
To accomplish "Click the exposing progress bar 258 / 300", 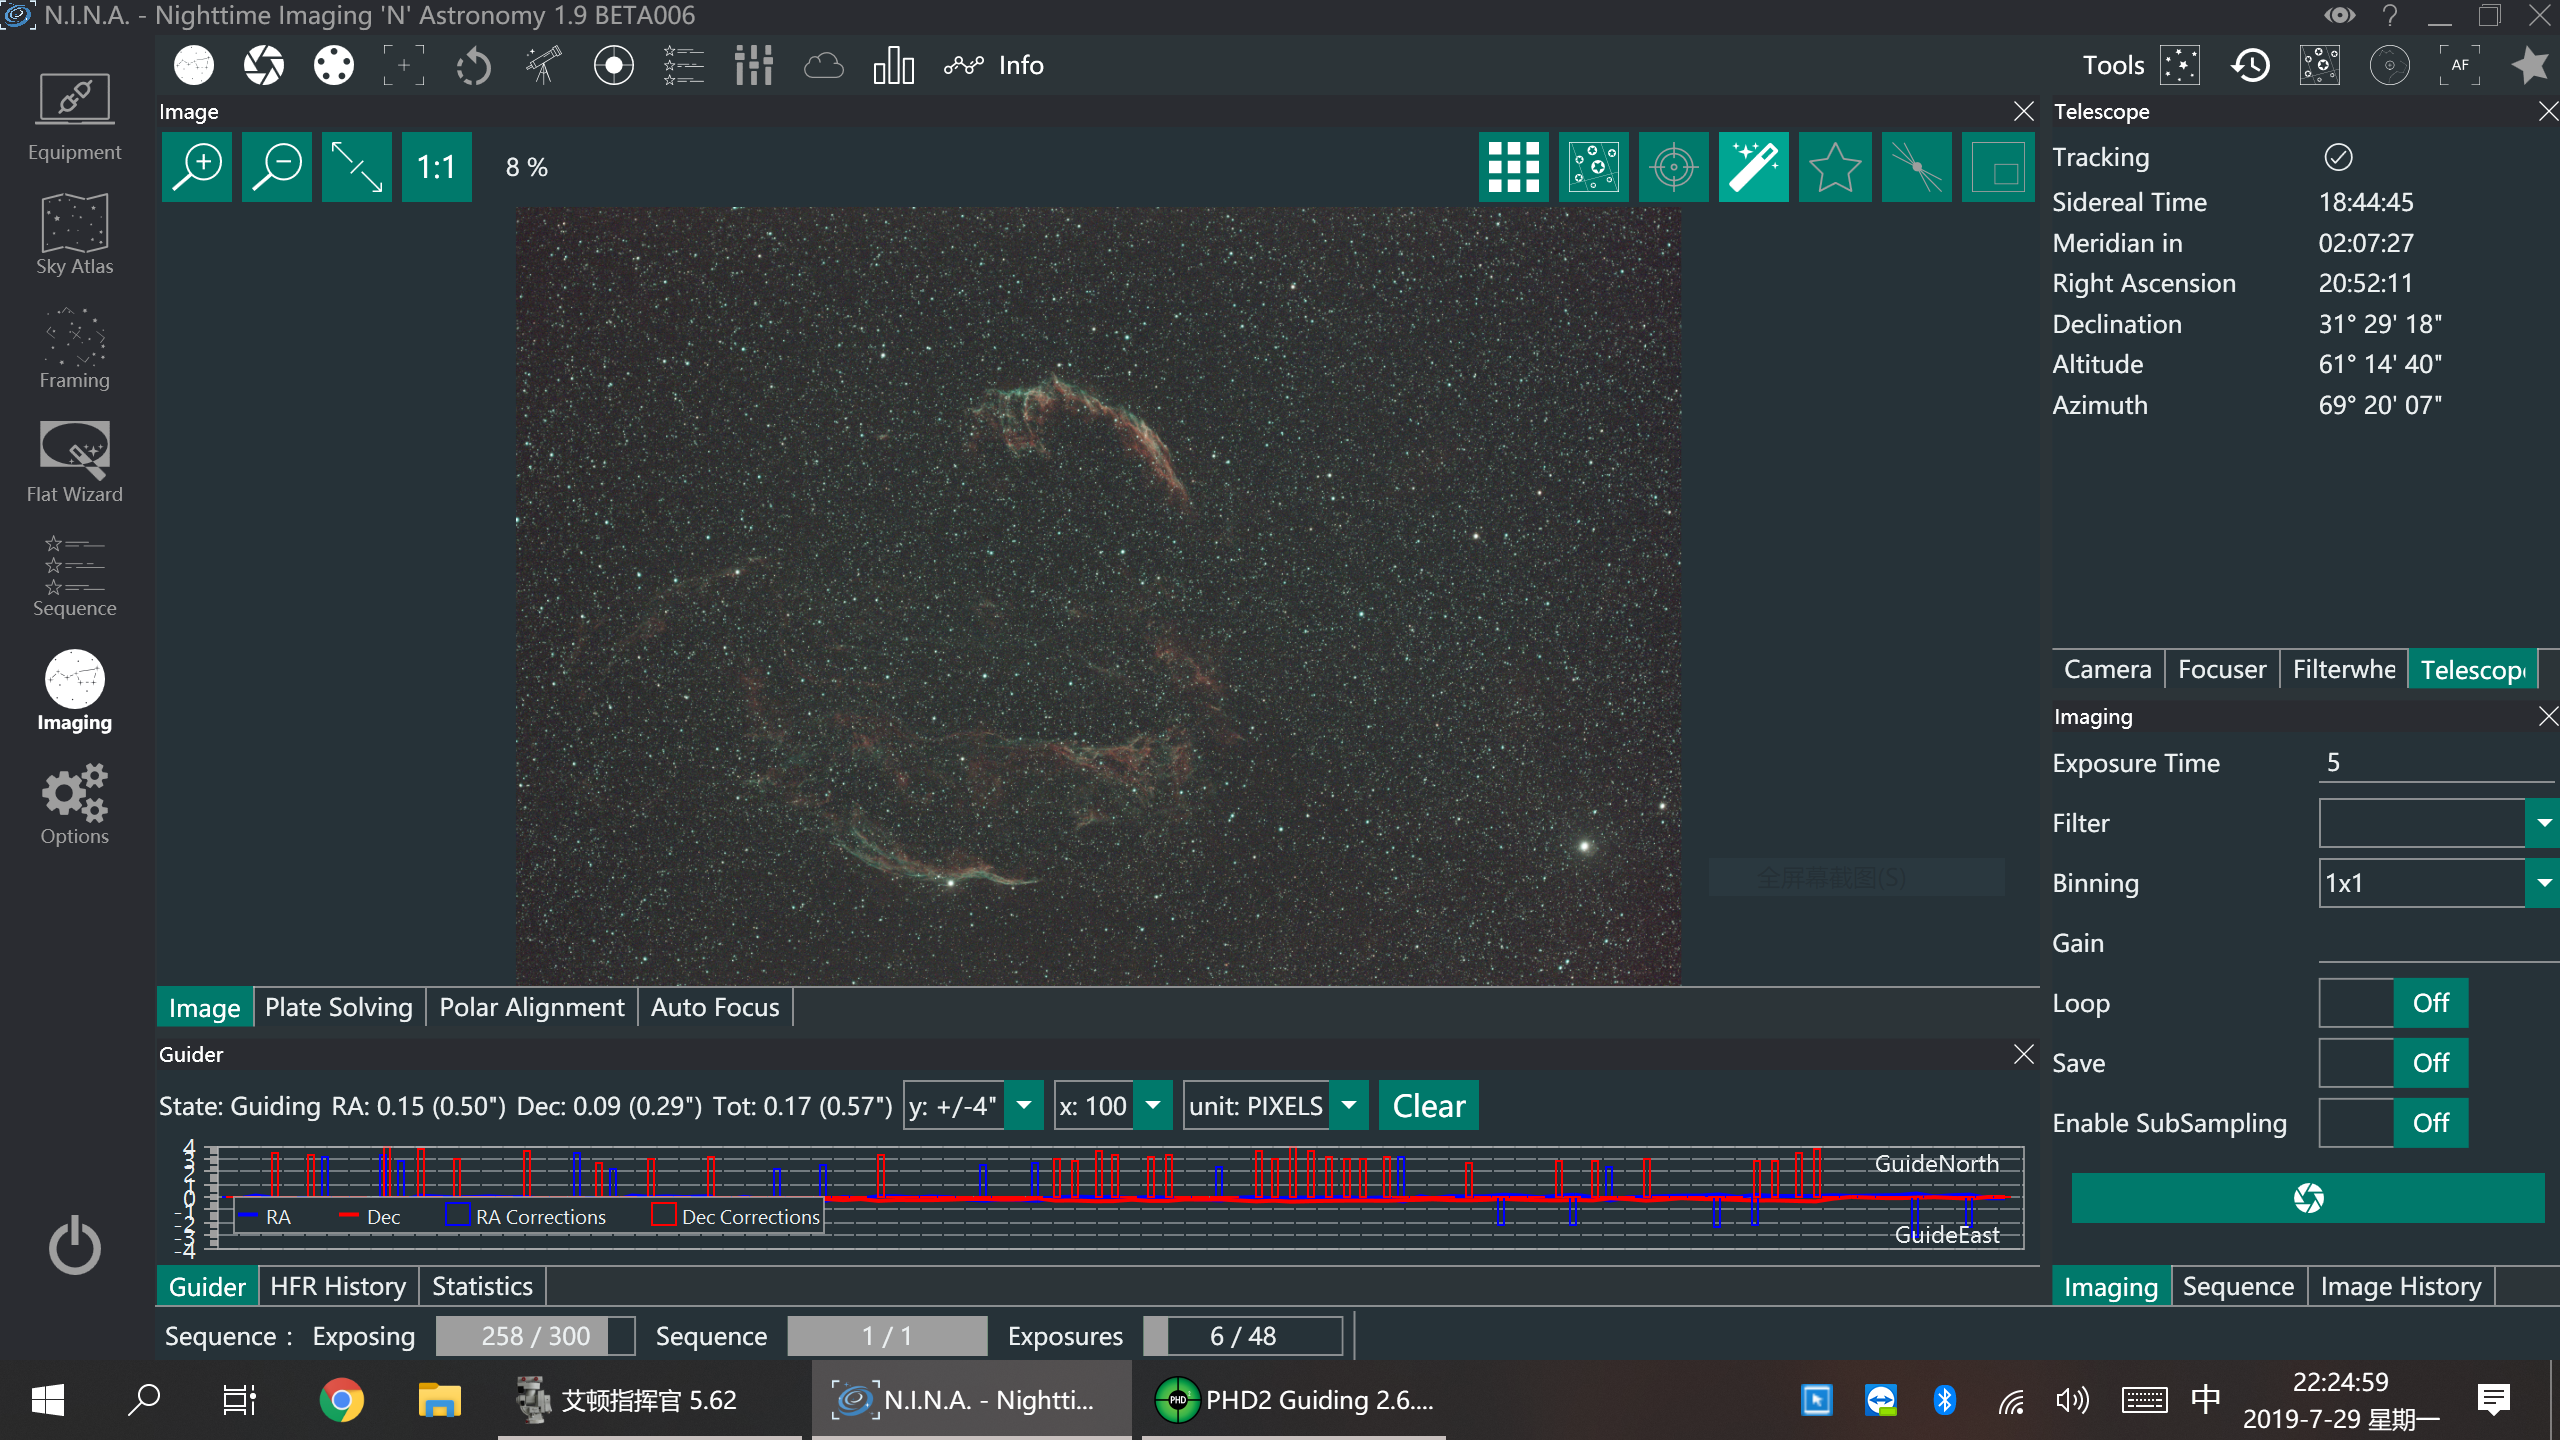I will point(535,1336).
